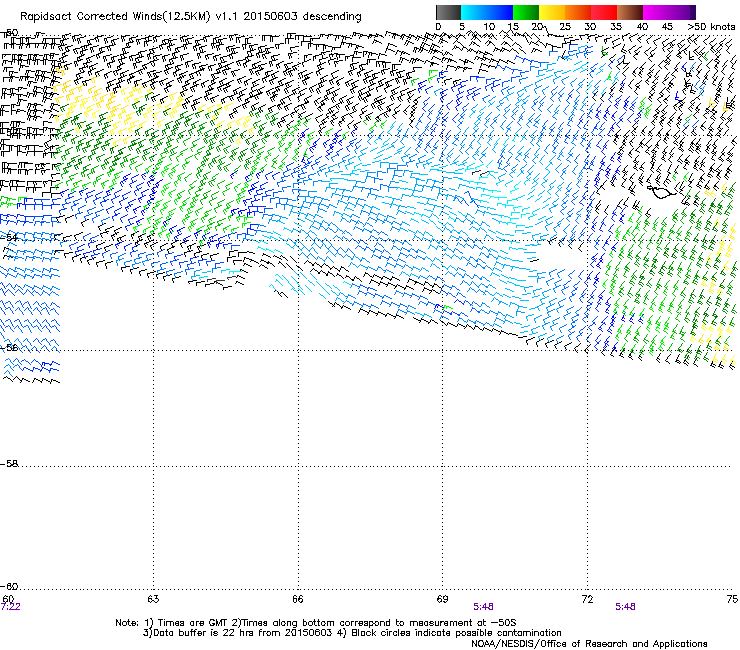
Task: Click the 5:48 time stamp near longitude 69
Action: (483, 607)
